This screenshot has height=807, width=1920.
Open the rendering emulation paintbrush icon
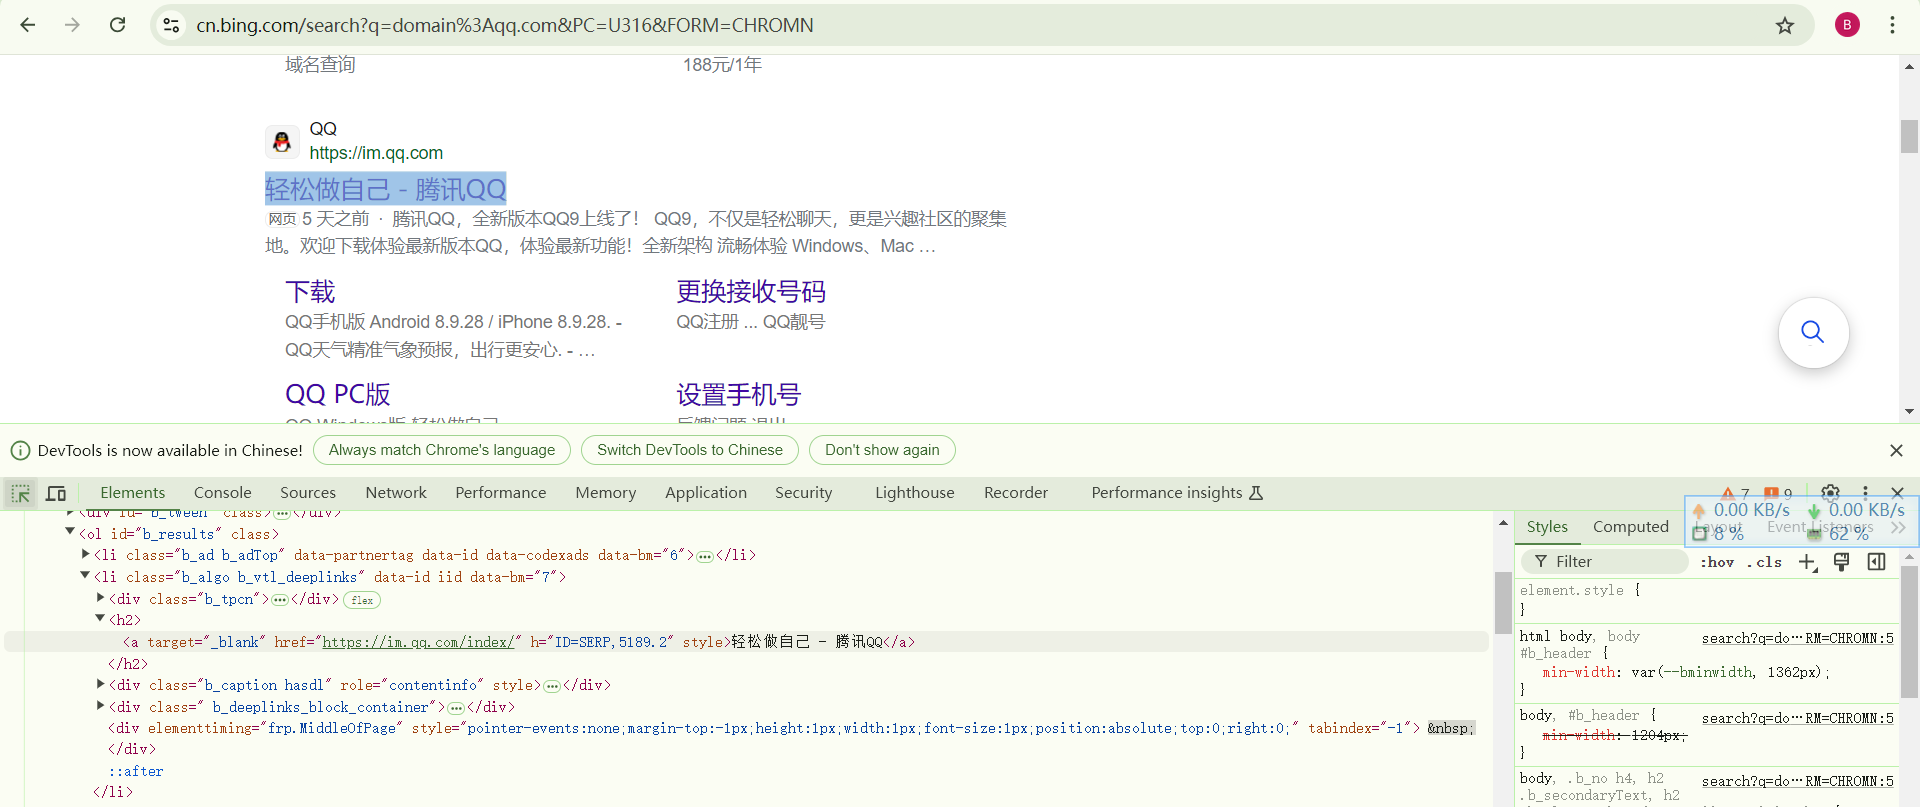pos(1842,562)
